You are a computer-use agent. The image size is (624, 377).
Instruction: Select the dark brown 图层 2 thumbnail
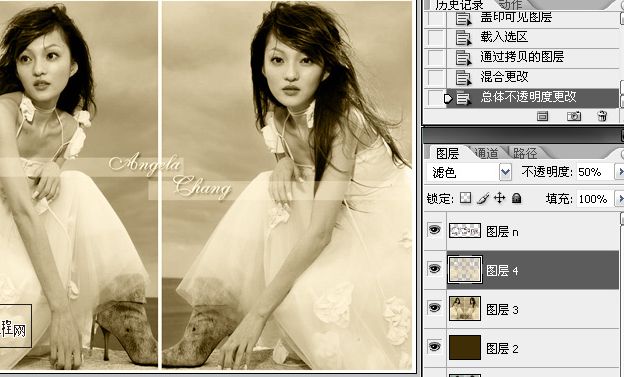tap(465, 347)
